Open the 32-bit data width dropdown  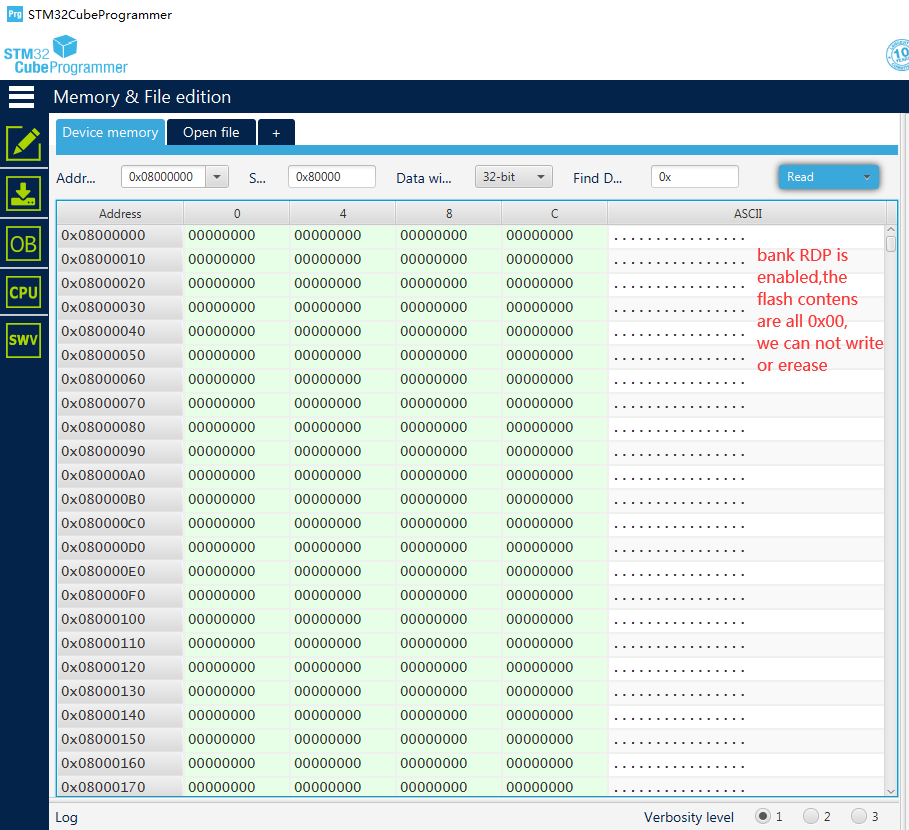514,177
